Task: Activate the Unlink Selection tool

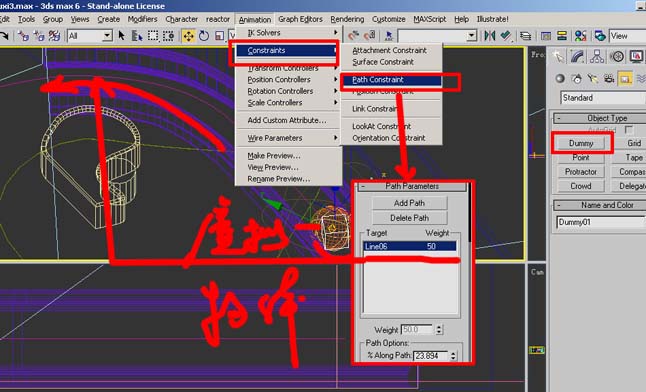Action: (39, 36)
